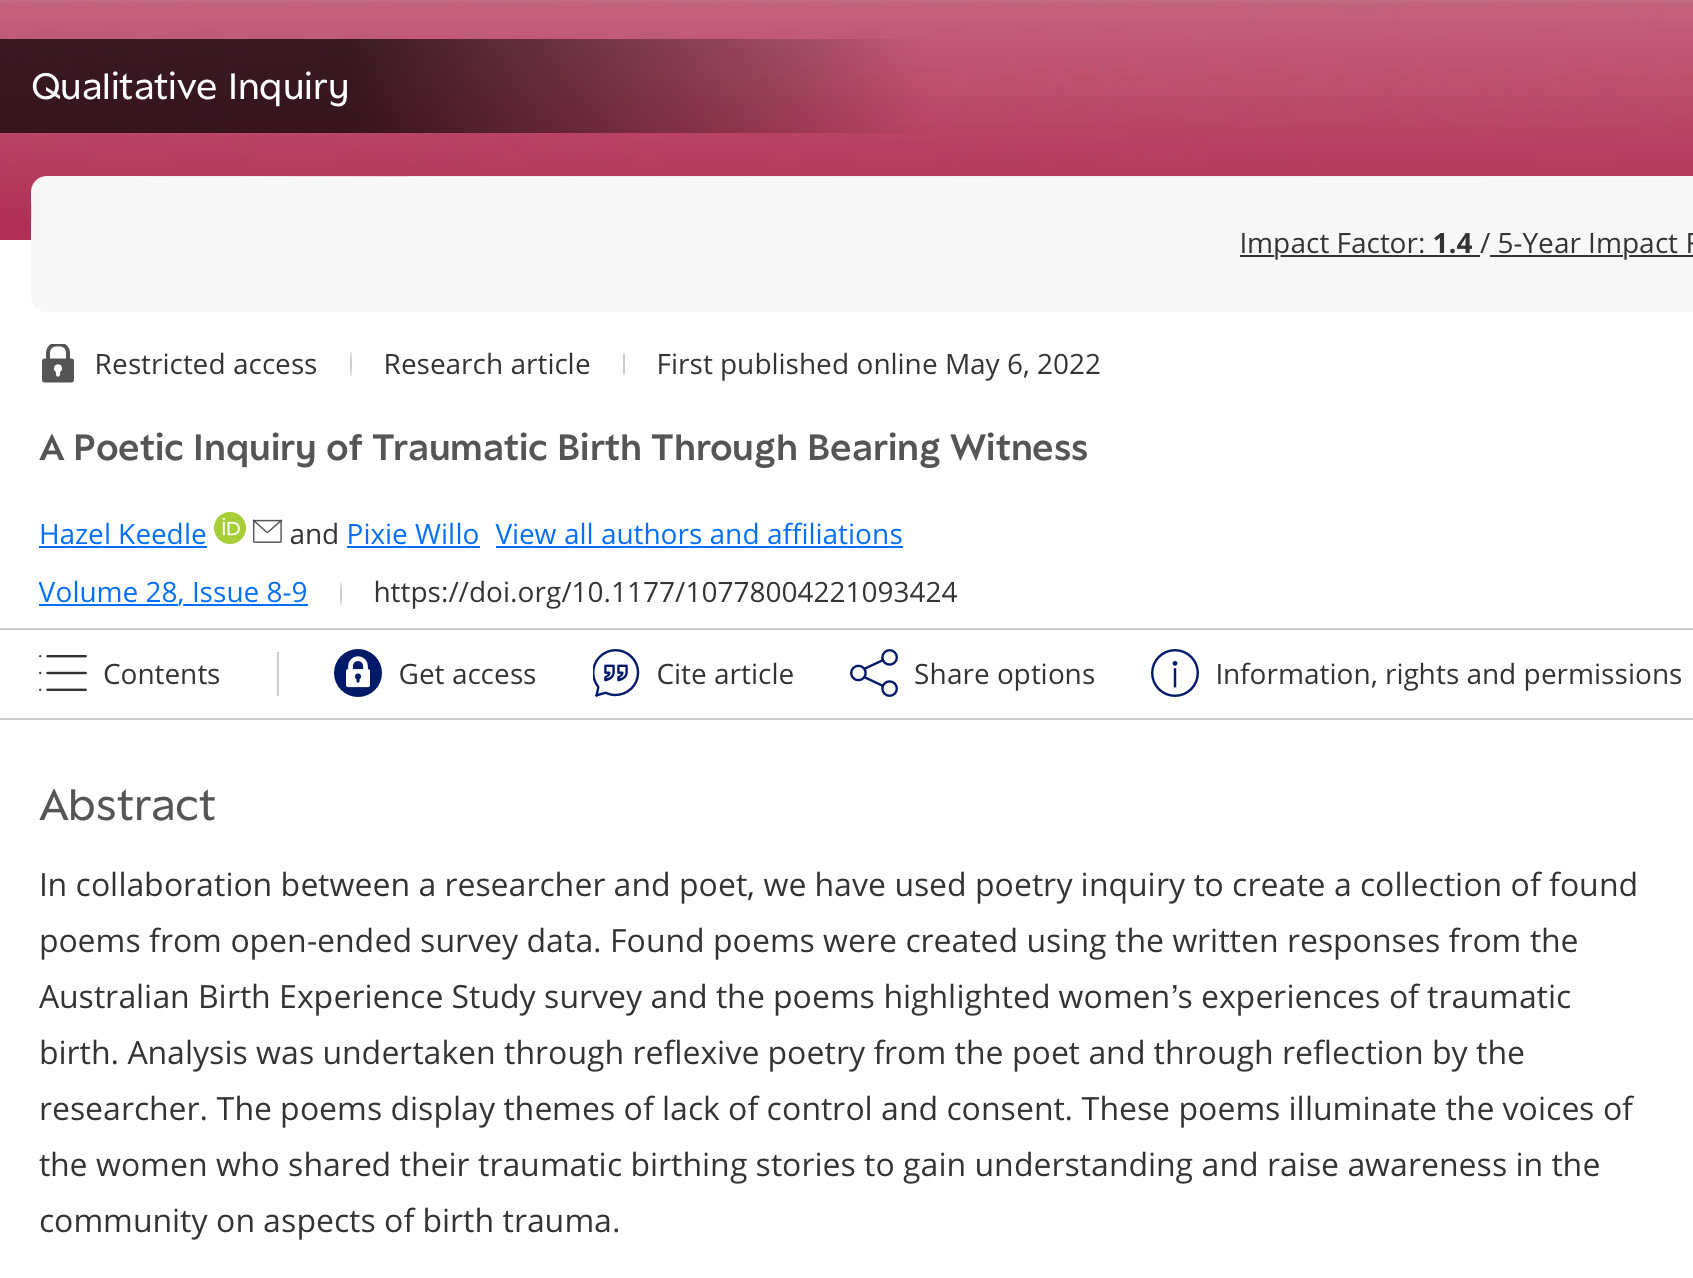This screenshot has height=1278, width=1693.
Task: Expand View all authors and affiliations
Action: (698, 534)
